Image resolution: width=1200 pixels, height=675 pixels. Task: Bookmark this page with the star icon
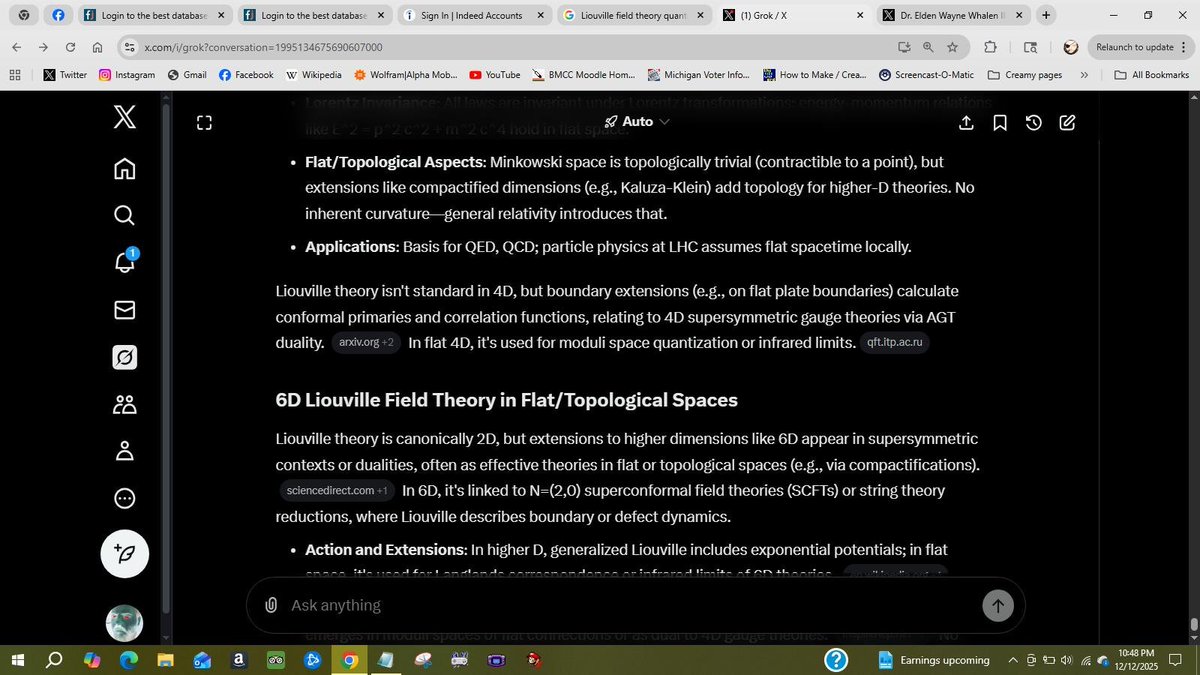953,47
